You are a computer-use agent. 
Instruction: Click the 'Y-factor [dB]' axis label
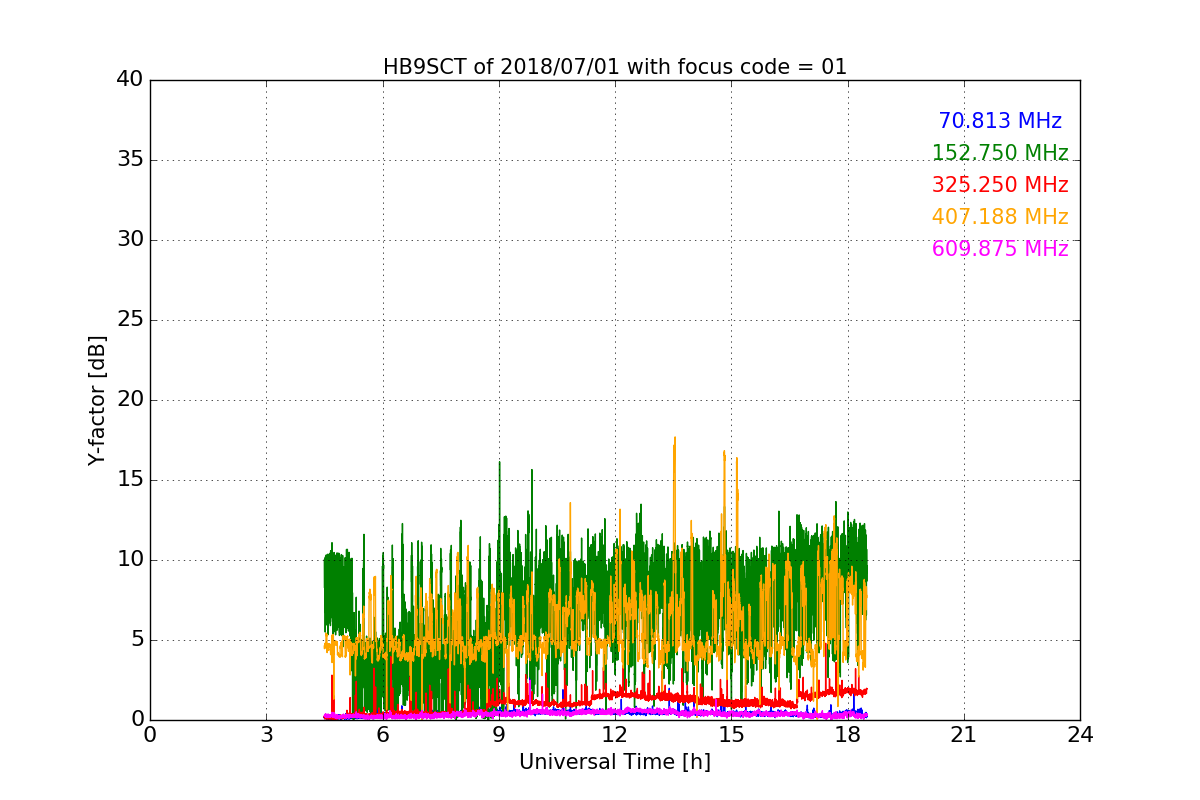(97, 400)
